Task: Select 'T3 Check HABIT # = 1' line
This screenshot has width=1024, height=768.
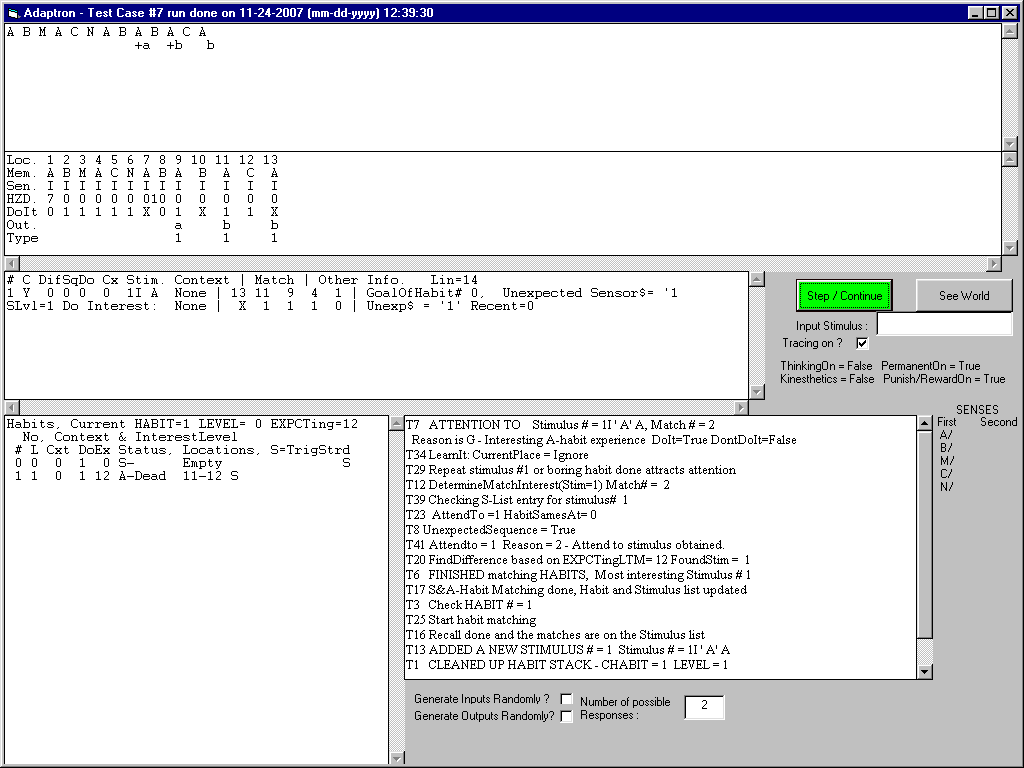Action: 469,605
